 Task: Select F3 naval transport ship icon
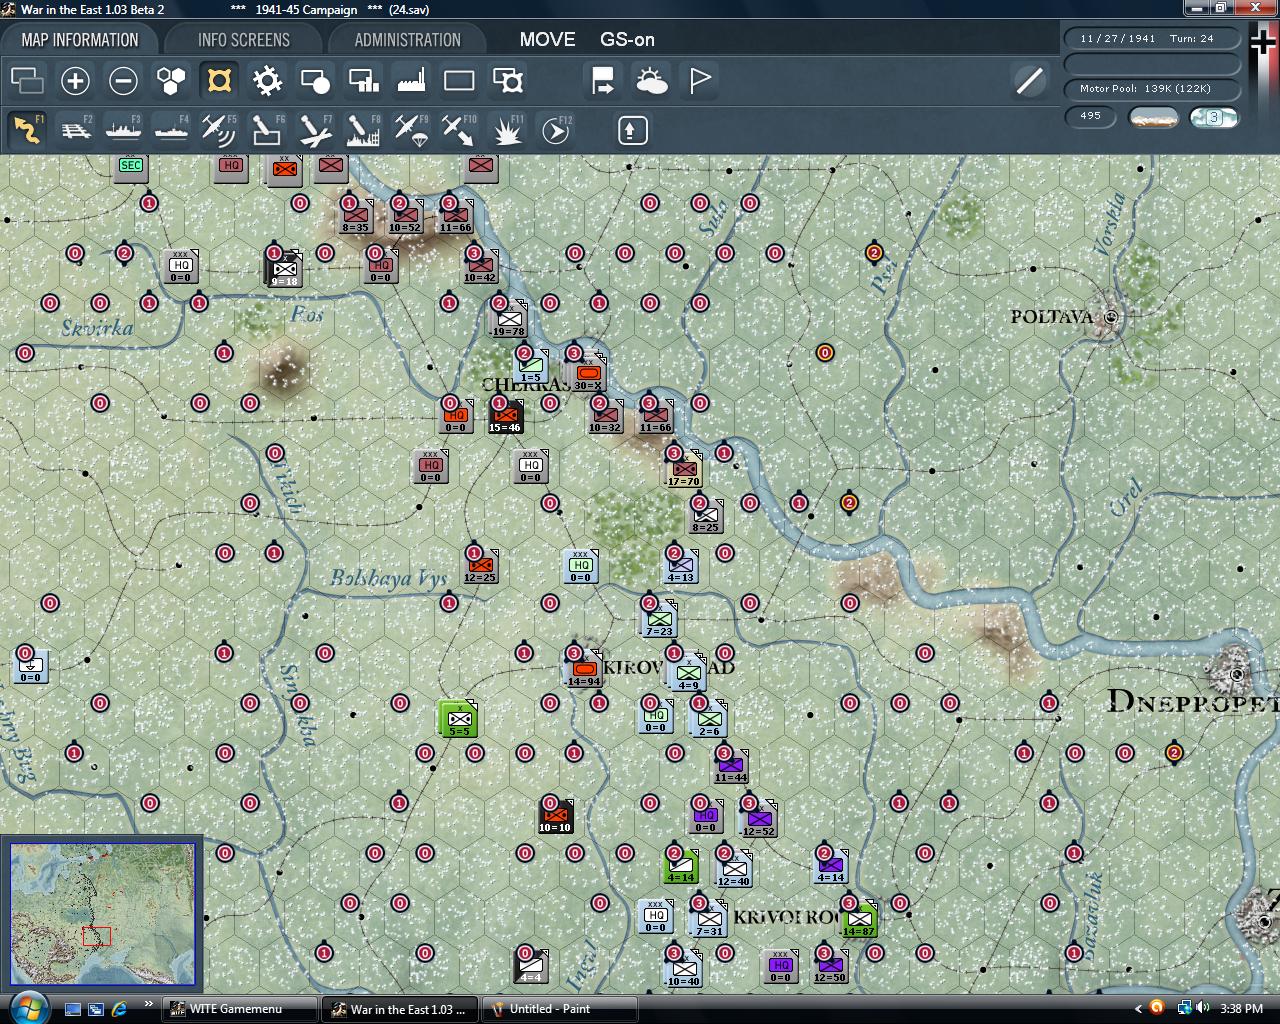pos(123,130)
